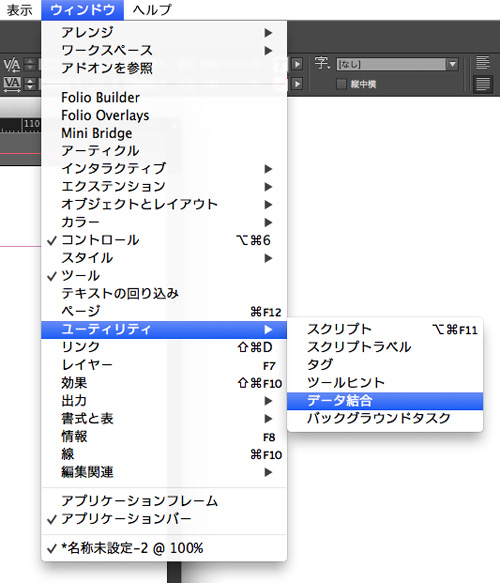
Task: Enable アプリケーションフレーム option
Action: pyautogui.click(x=164, y=501)
